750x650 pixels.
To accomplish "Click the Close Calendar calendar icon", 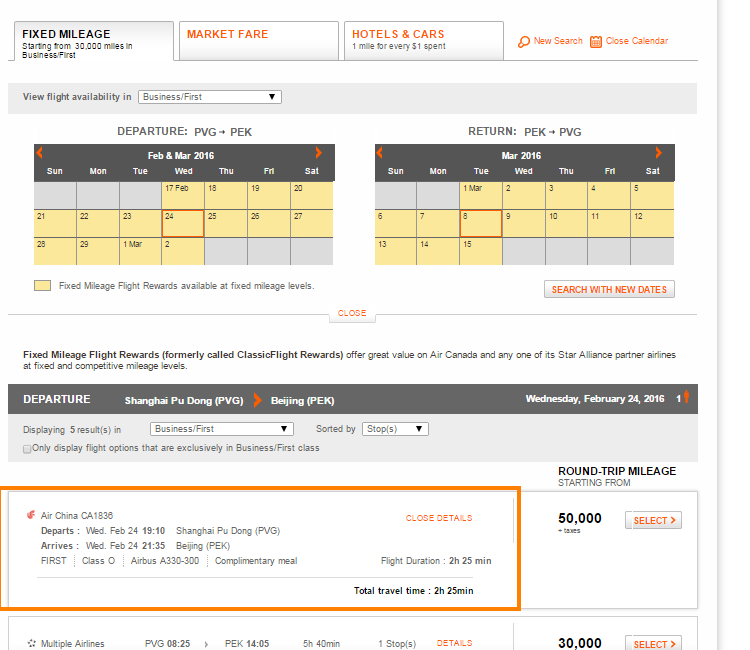I will (596, 42).
